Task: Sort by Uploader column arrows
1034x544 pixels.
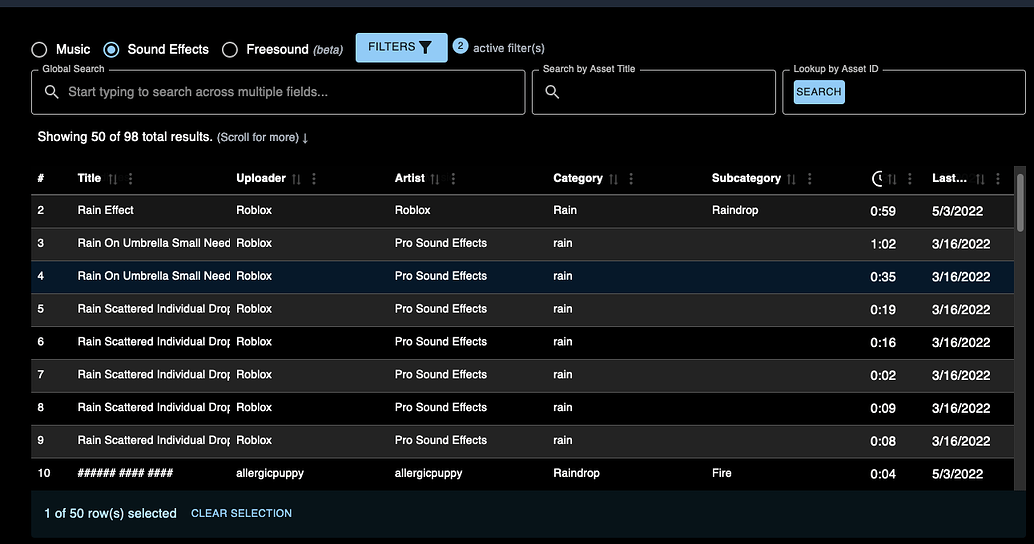Action: 296,179
